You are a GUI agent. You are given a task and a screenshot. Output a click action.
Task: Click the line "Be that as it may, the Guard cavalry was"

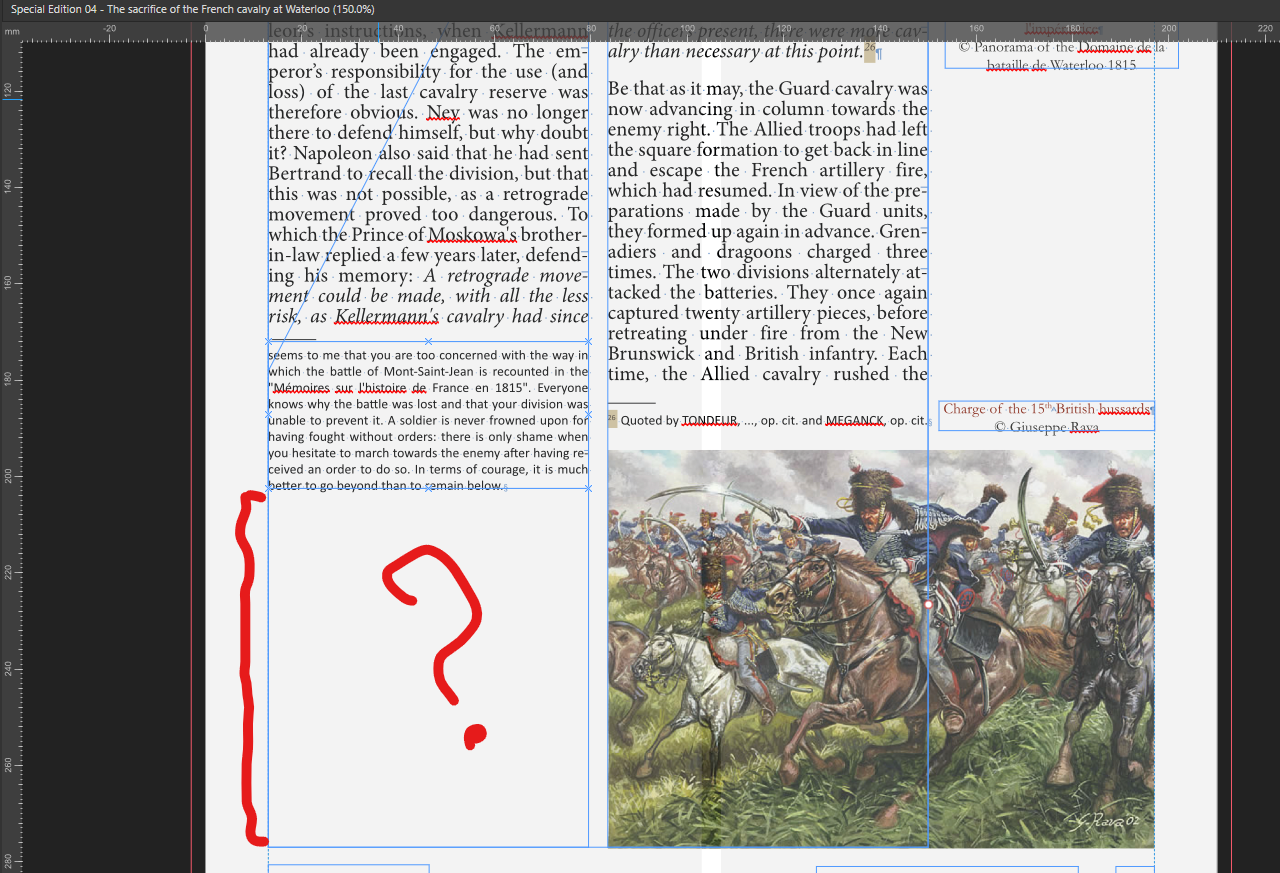[x=768, y=88]
